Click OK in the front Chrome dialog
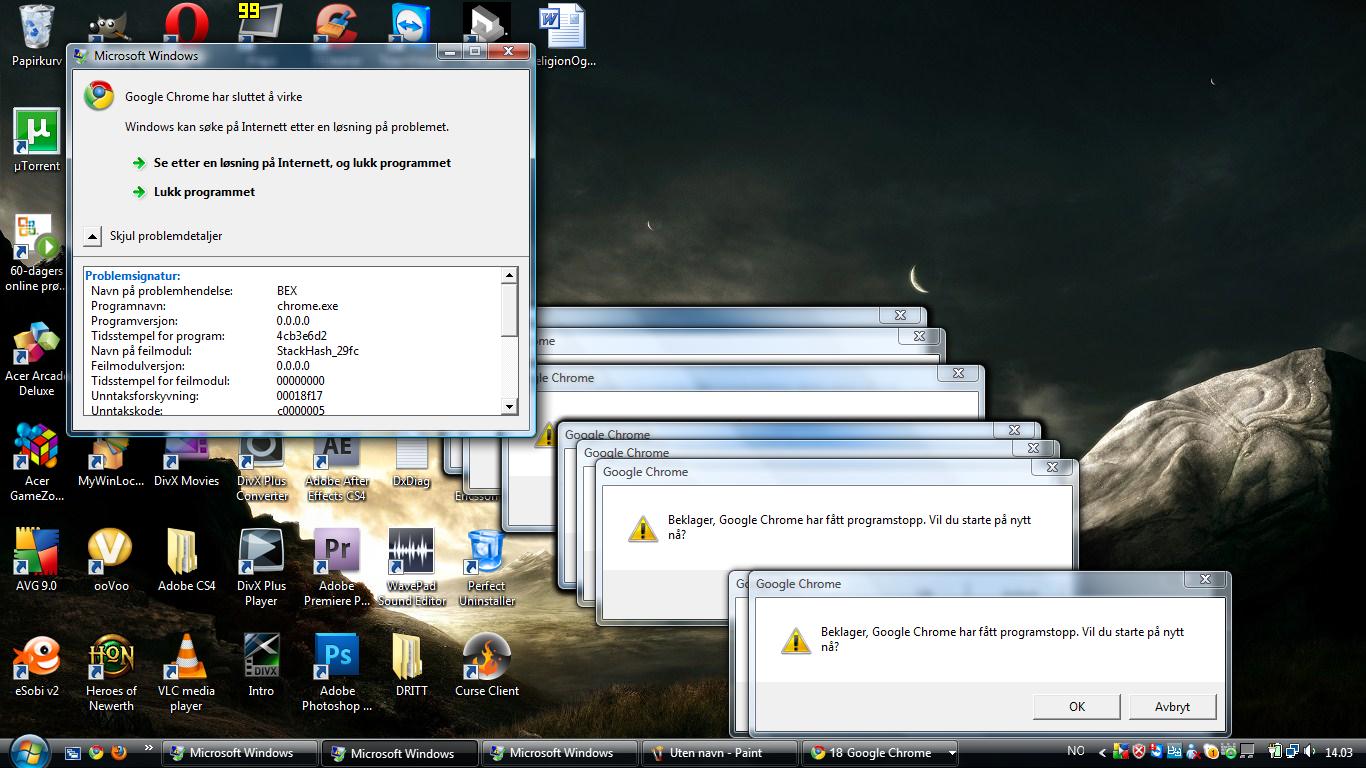The height and width of the screenshot is (768, 1366). (x=1077, y=706)
